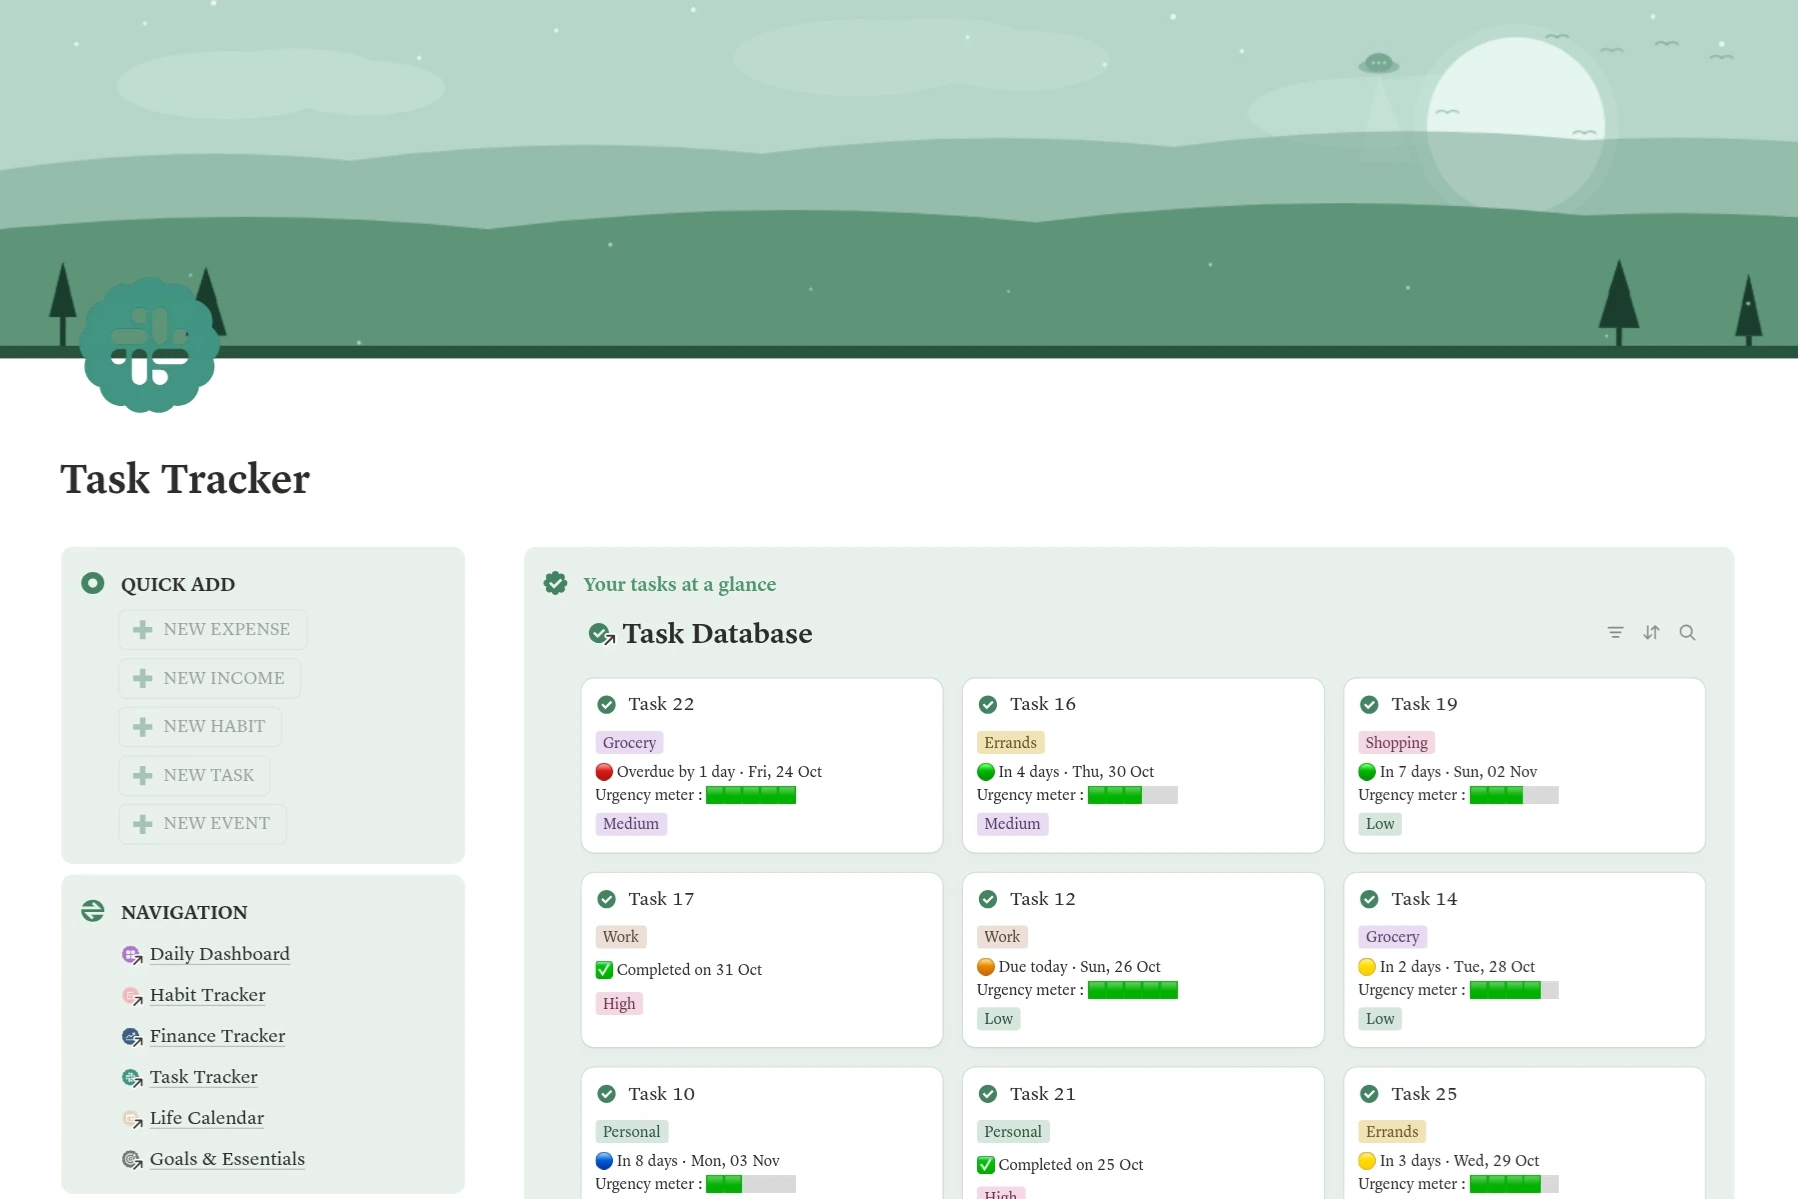Open Finance Tracker from navigation
Viewport: 1798px width, 1199px height.
click(x=217, y=1036)
